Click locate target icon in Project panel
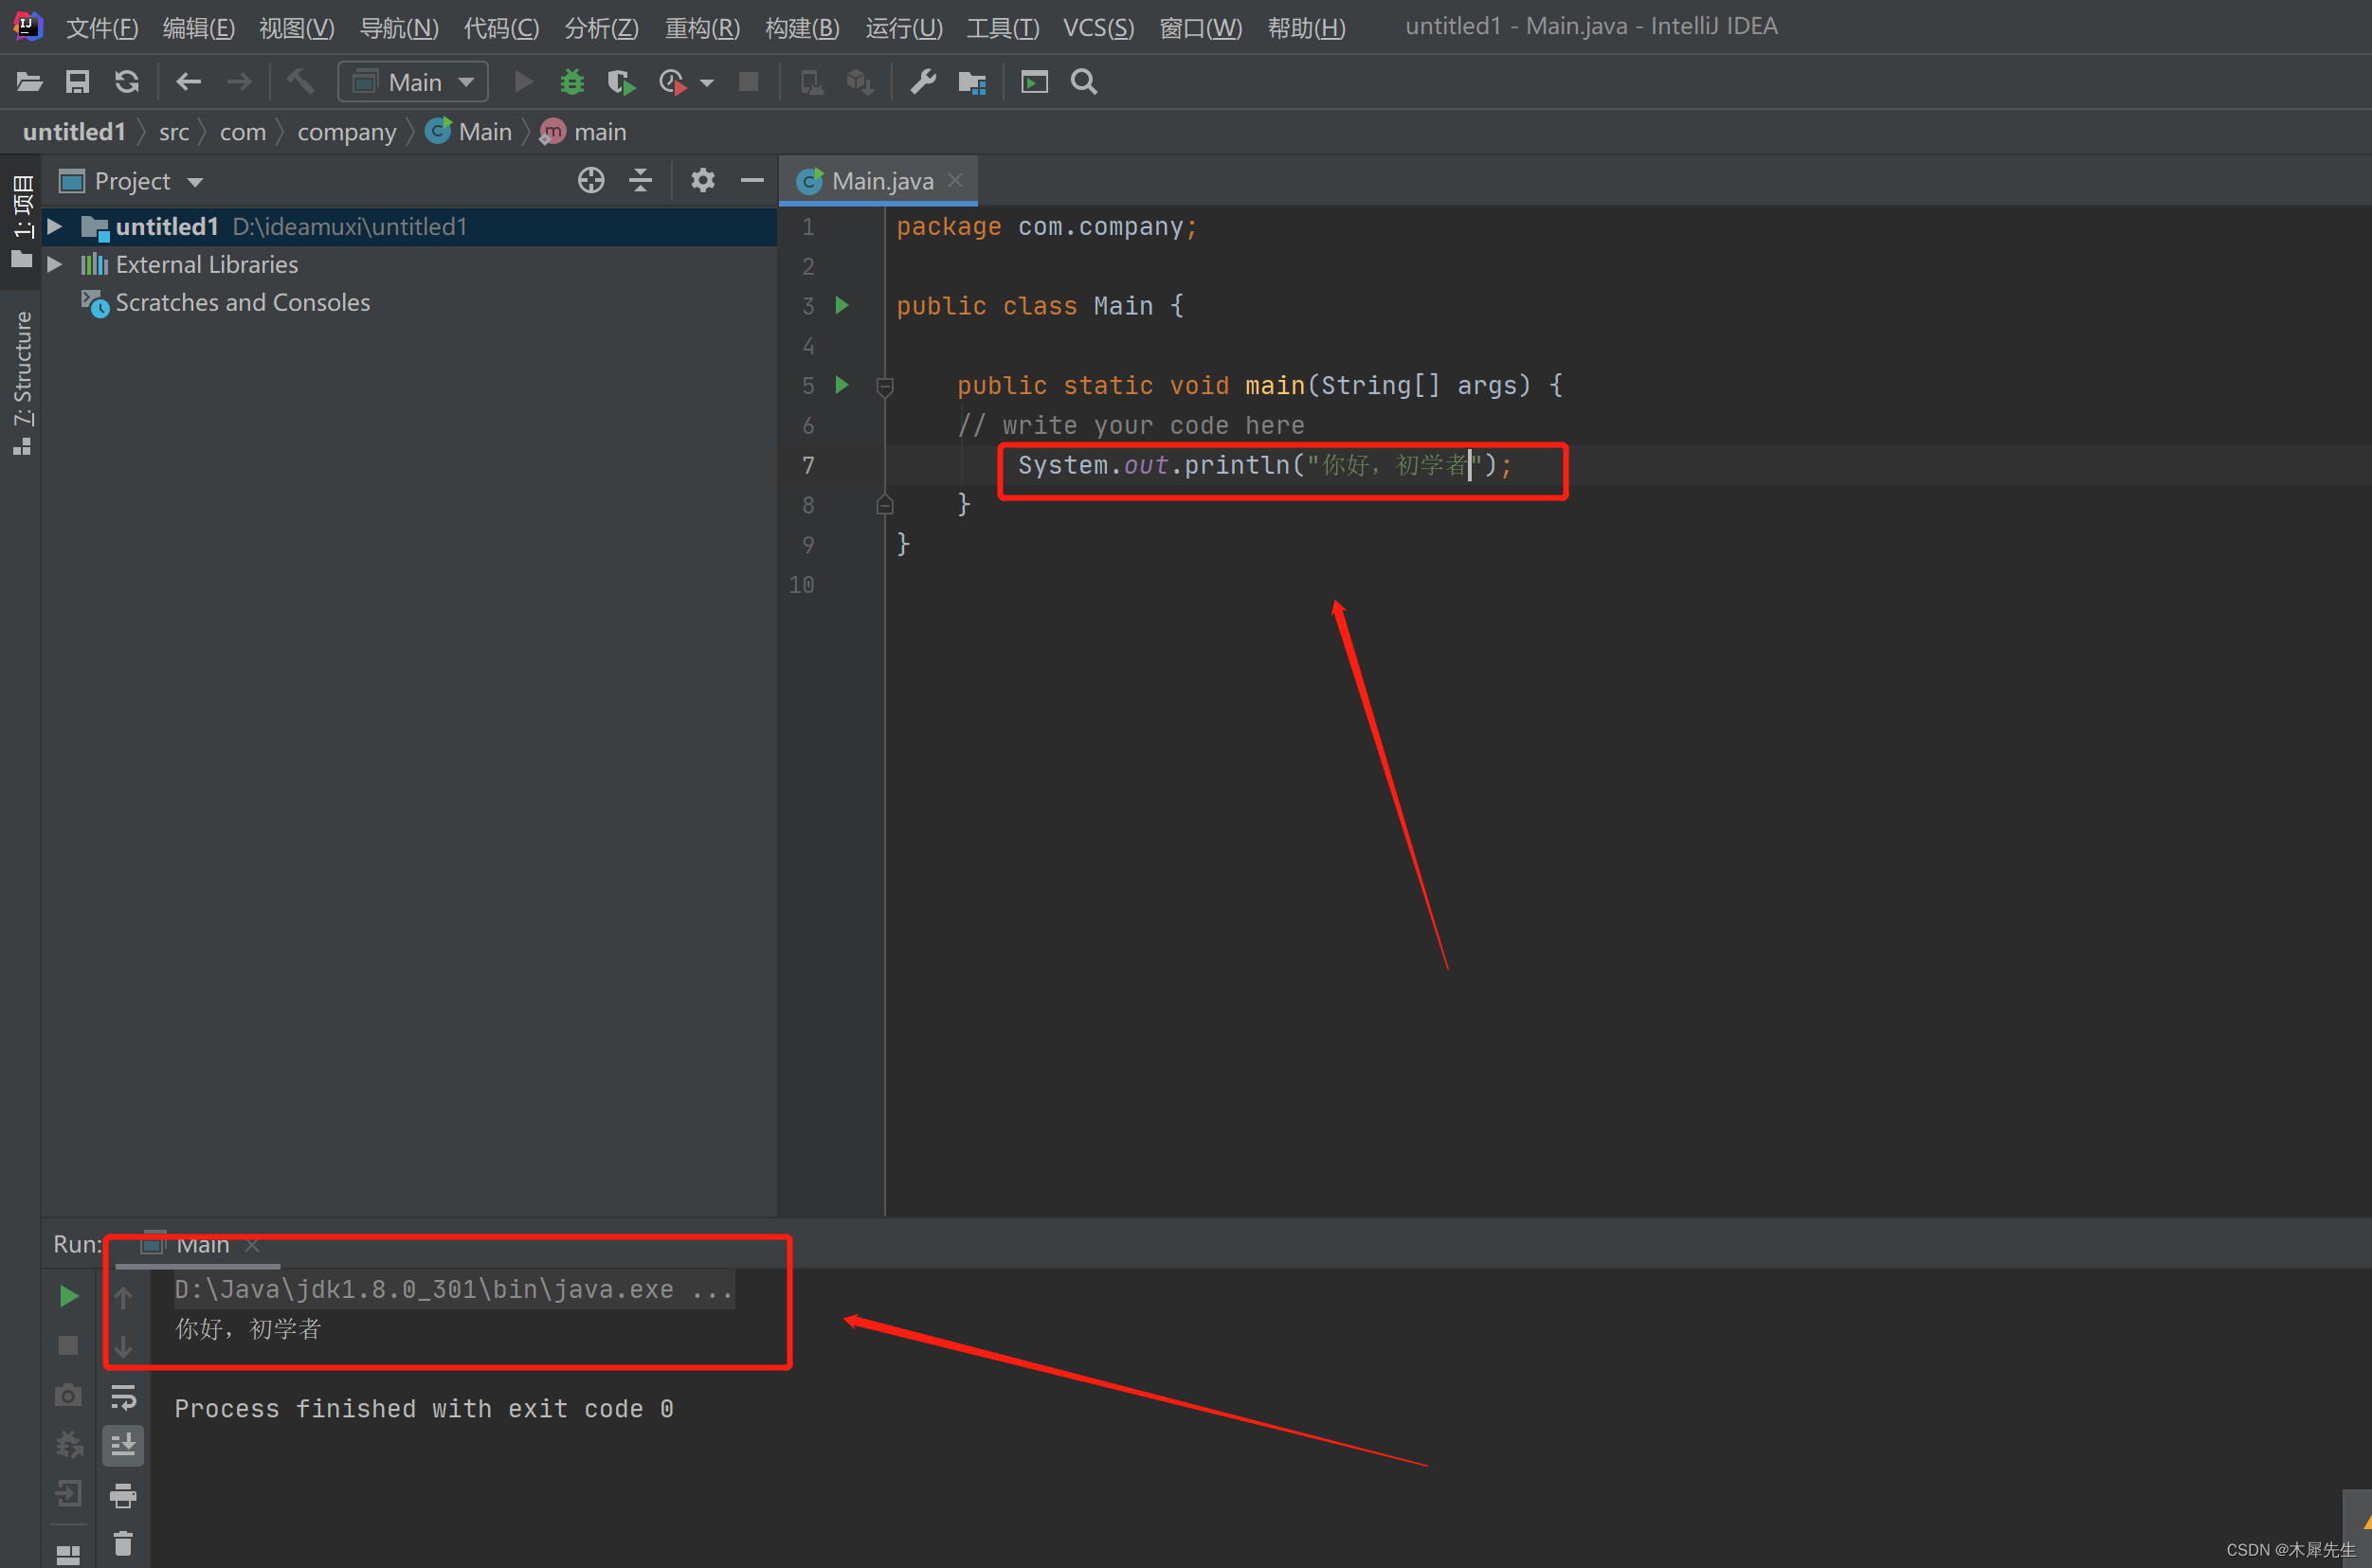 [591, 181]
